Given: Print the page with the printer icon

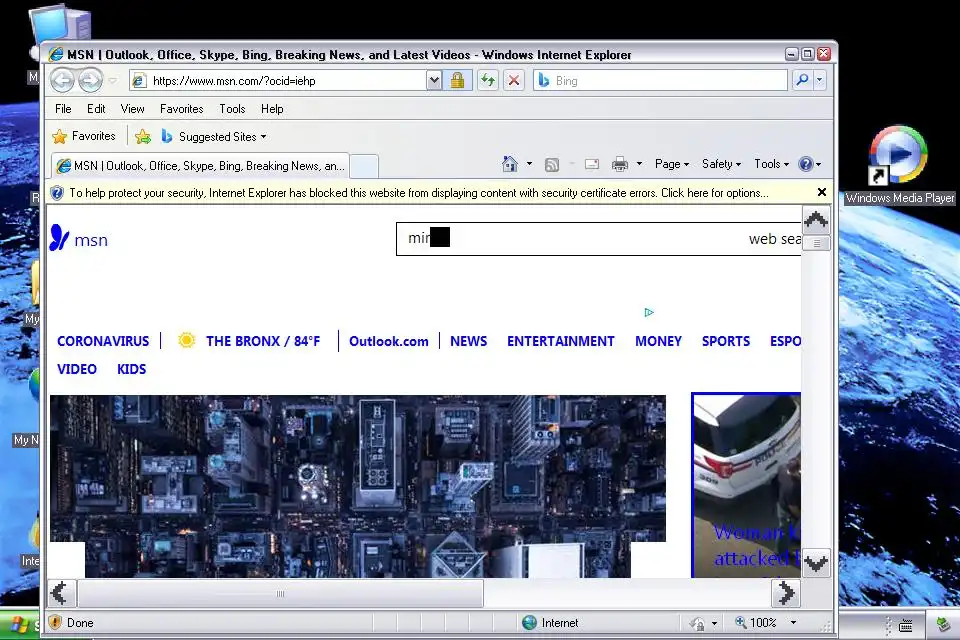Looking at the screenshot, I should point(620,164).
